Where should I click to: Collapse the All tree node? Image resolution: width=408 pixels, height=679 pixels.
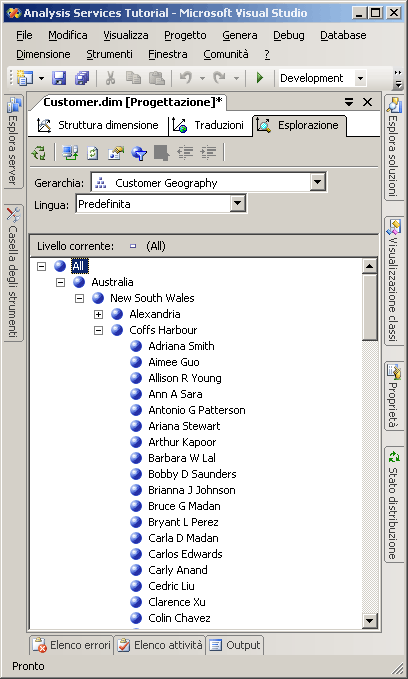pyautogui.click(x=42, y=266)
